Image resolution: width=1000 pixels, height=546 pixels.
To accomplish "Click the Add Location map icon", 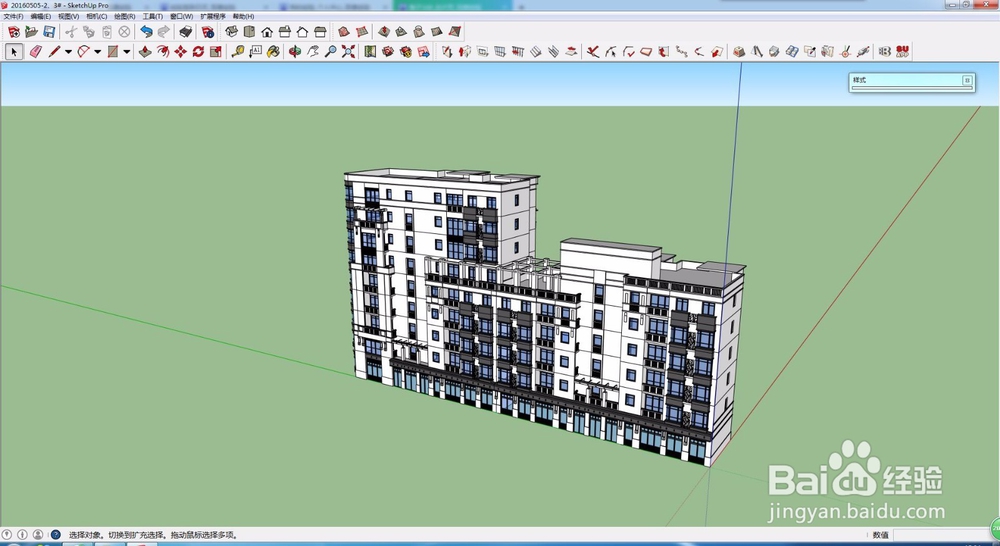I will click(370, 52).
